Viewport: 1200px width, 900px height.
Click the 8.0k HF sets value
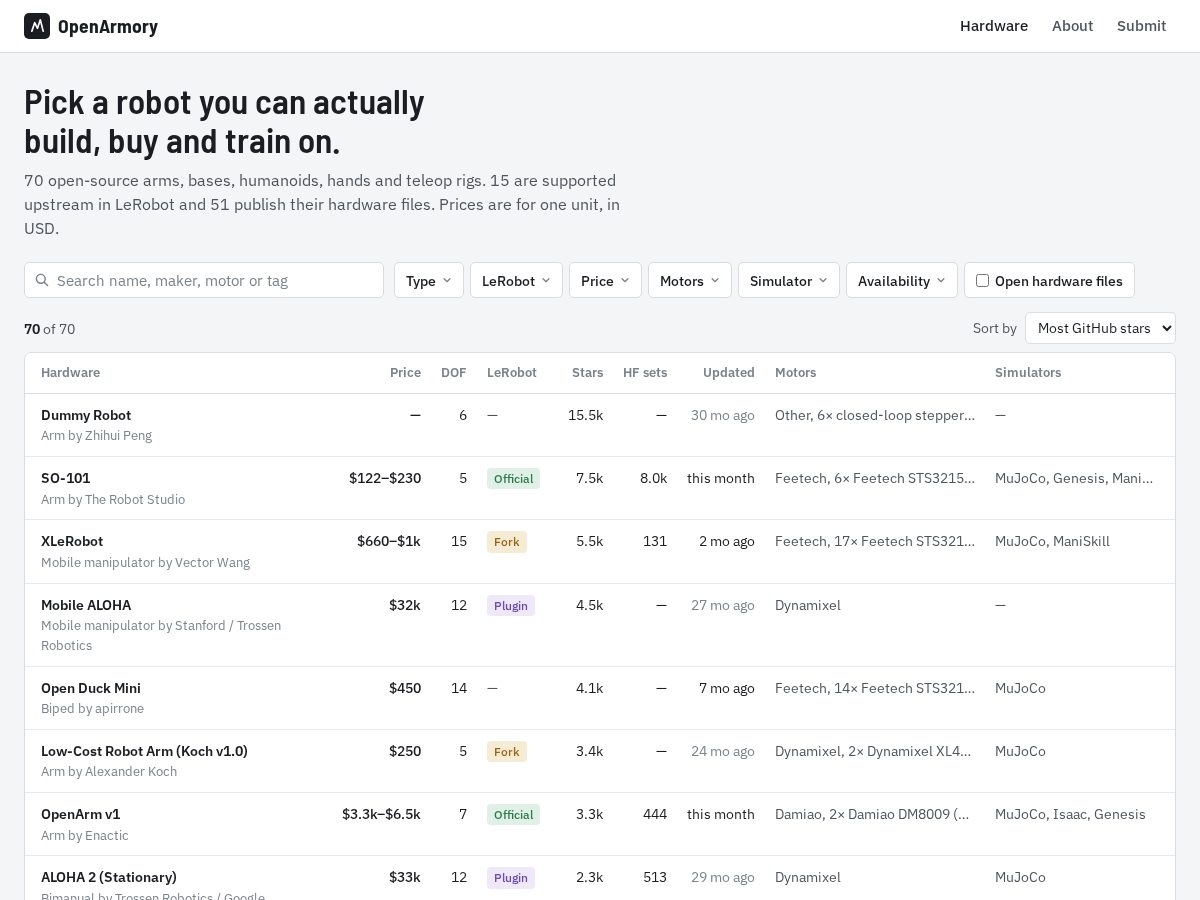coord(653,478)
